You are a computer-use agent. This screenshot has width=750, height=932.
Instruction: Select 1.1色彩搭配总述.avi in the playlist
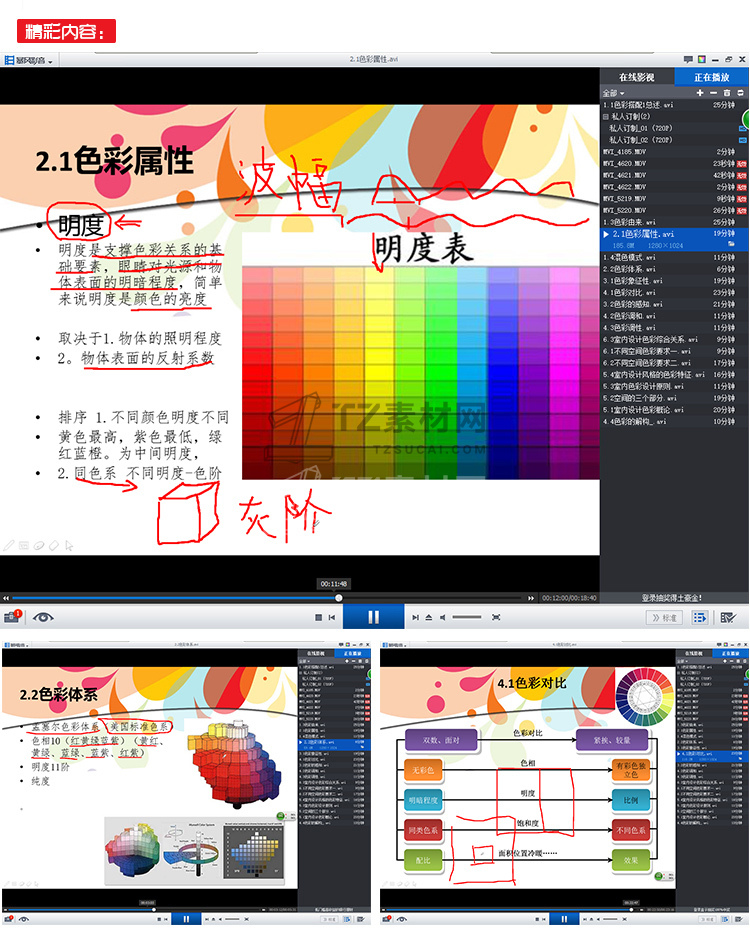coord(674,105)
